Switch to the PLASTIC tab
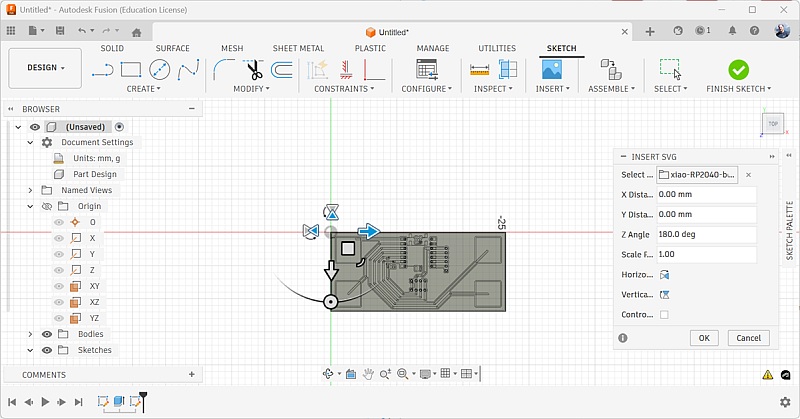The height and width of the screenshot is (419, 800). pos(370,48)
